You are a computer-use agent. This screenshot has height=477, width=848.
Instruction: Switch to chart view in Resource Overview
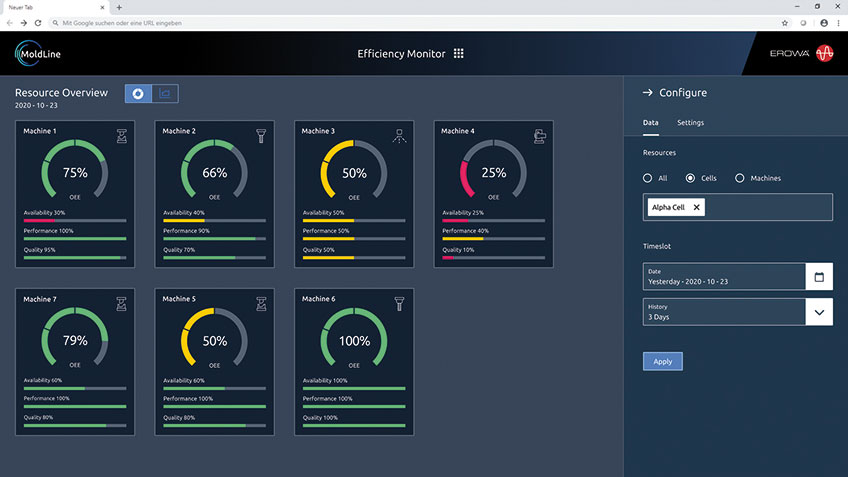pyautogui.click(x=165, y=93)
